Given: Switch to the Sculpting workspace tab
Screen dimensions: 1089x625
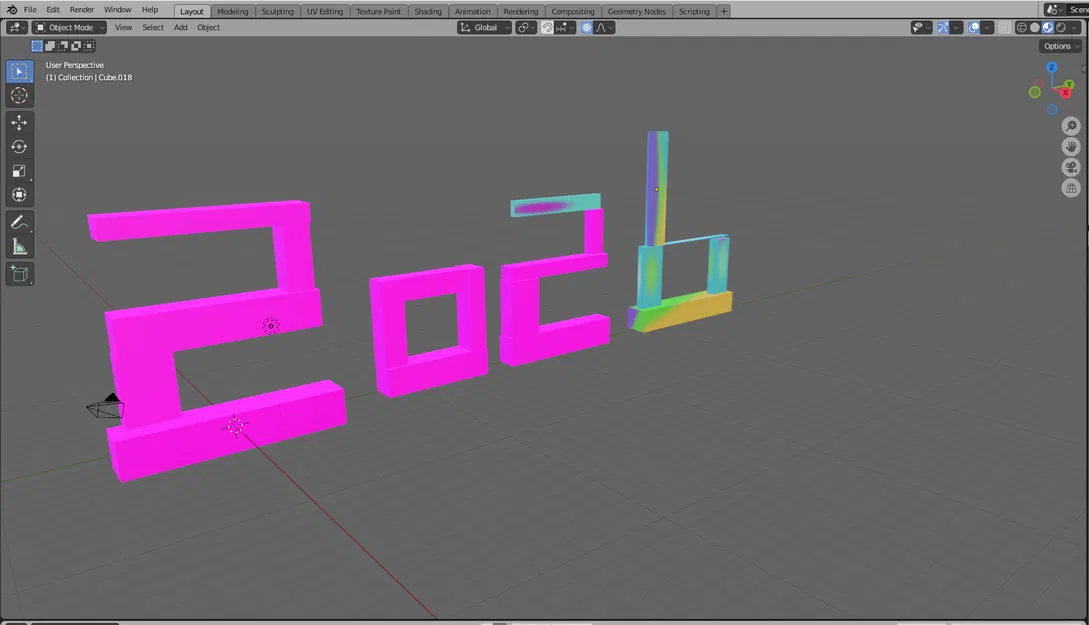Looking at the screenshot, I should 277,11.
